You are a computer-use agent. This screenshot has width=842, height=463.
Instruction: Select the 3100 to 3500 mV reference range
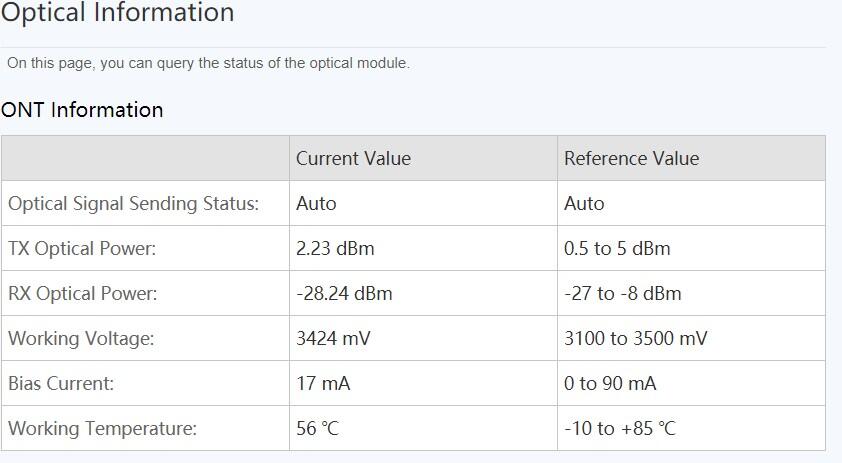pyautogui.click(x=635, y=338)
